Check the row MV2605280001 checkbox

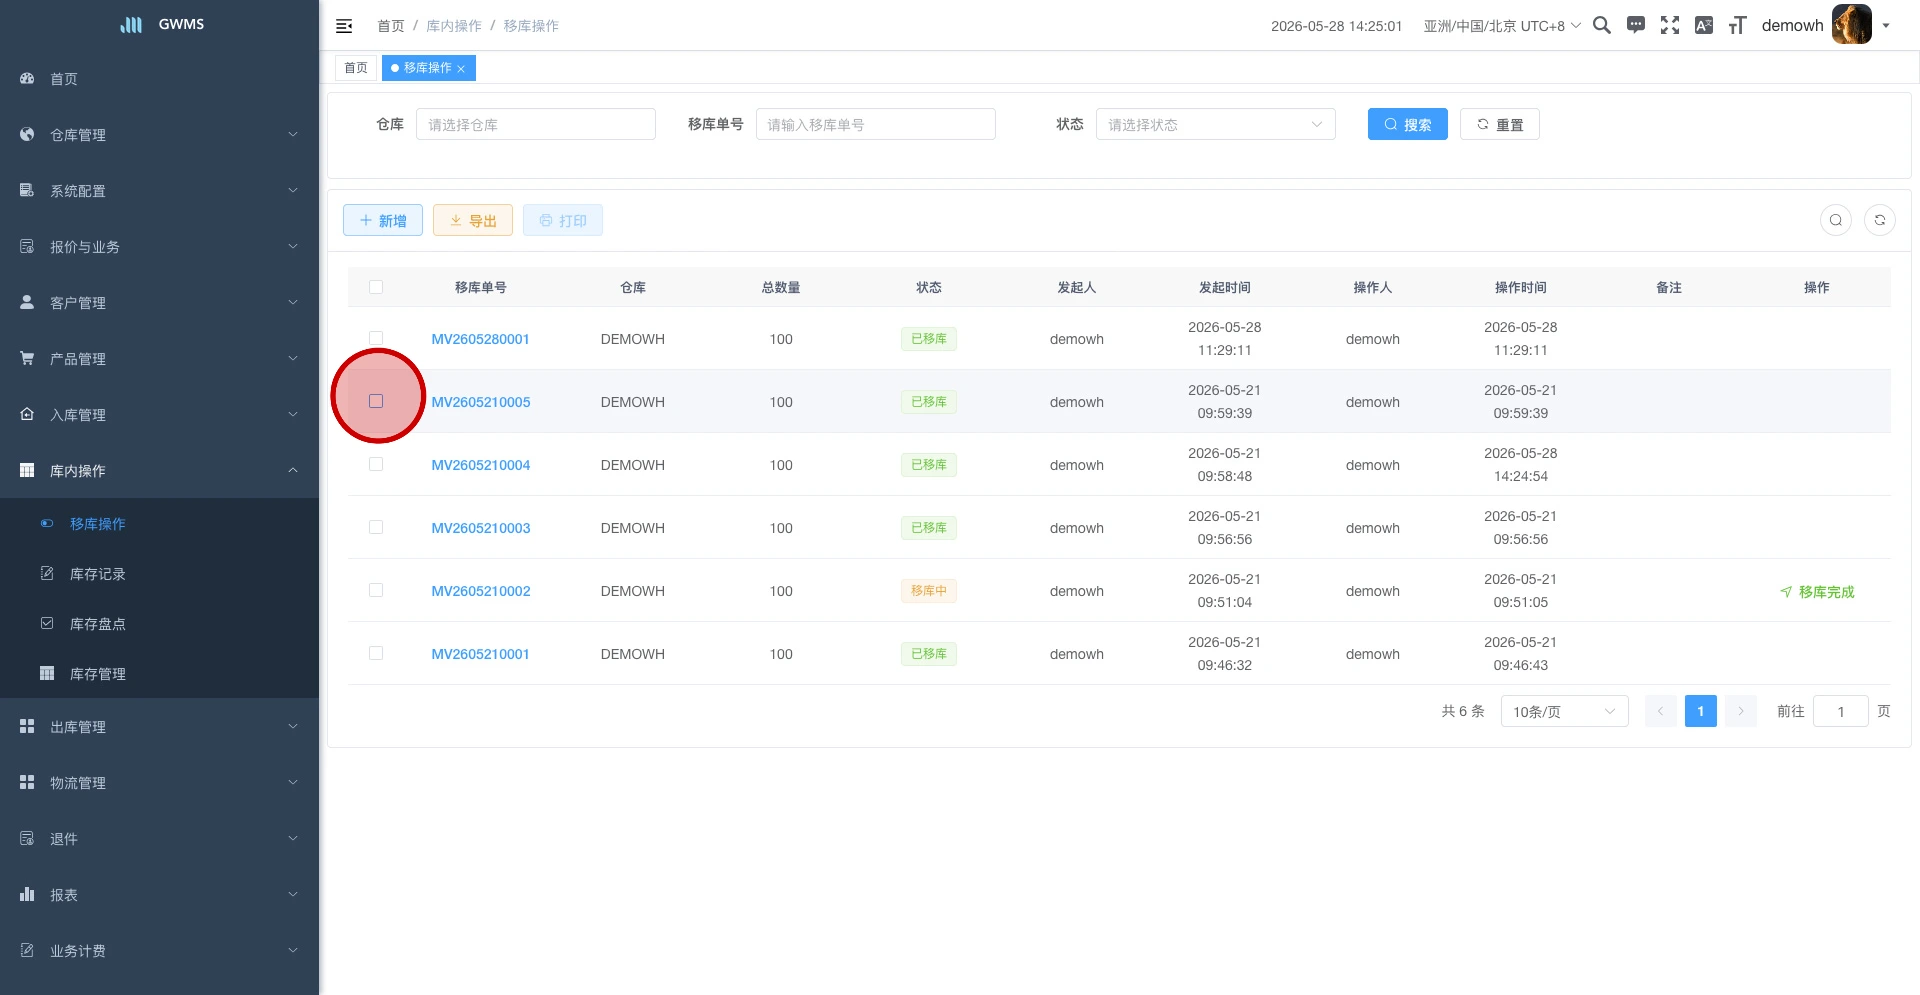[376, 338]
